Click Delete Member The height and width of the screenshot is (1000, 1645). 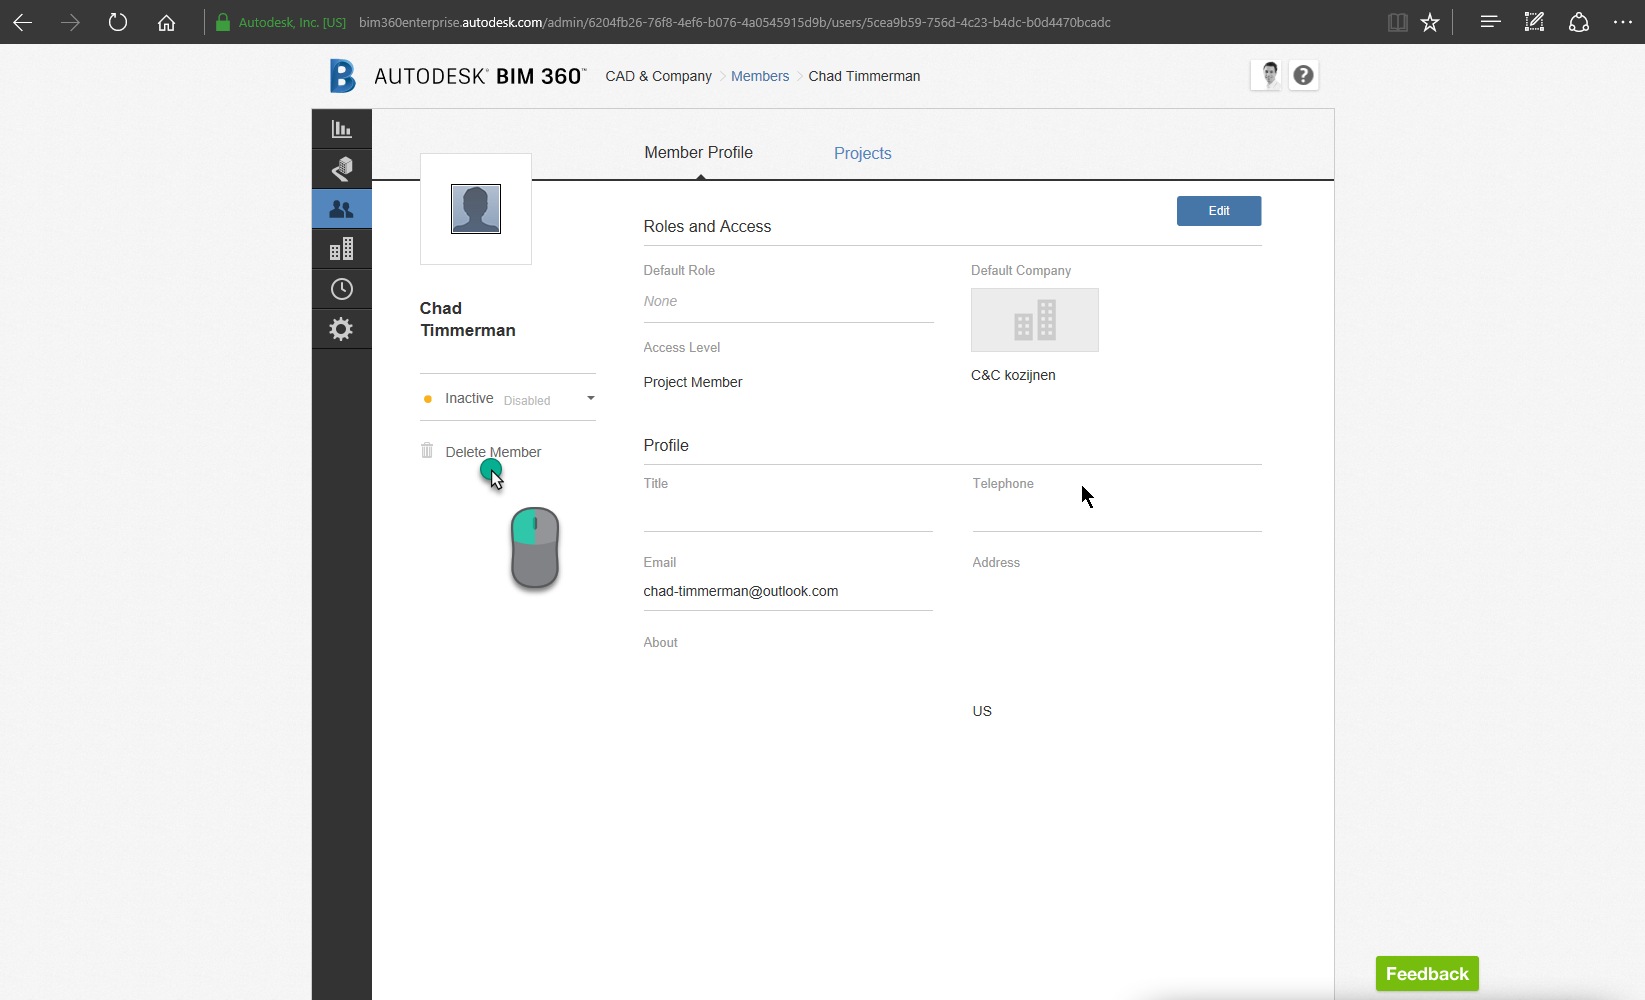pyautogui.click(x=492, y=451)
